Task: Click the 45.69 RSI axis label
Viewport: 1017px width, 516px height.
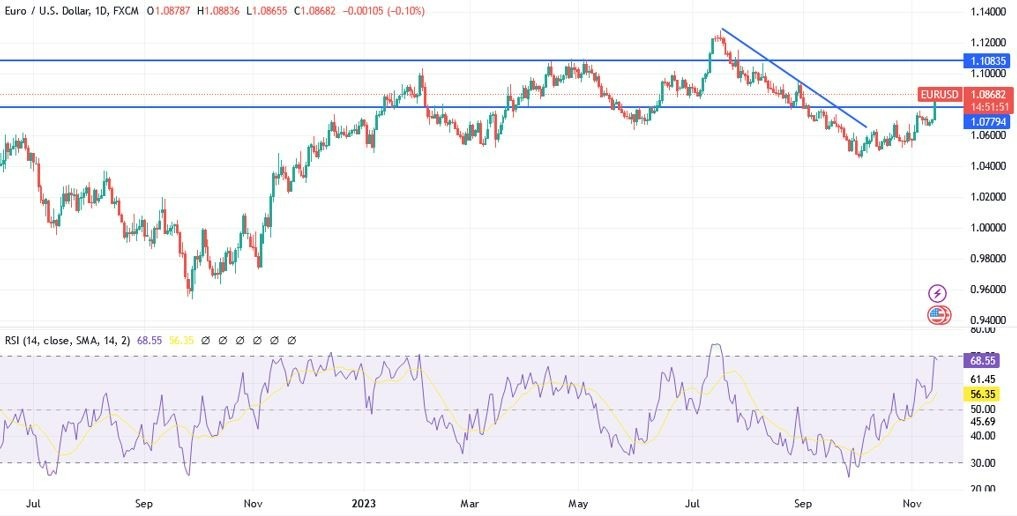Action: (x=983, y=421)
